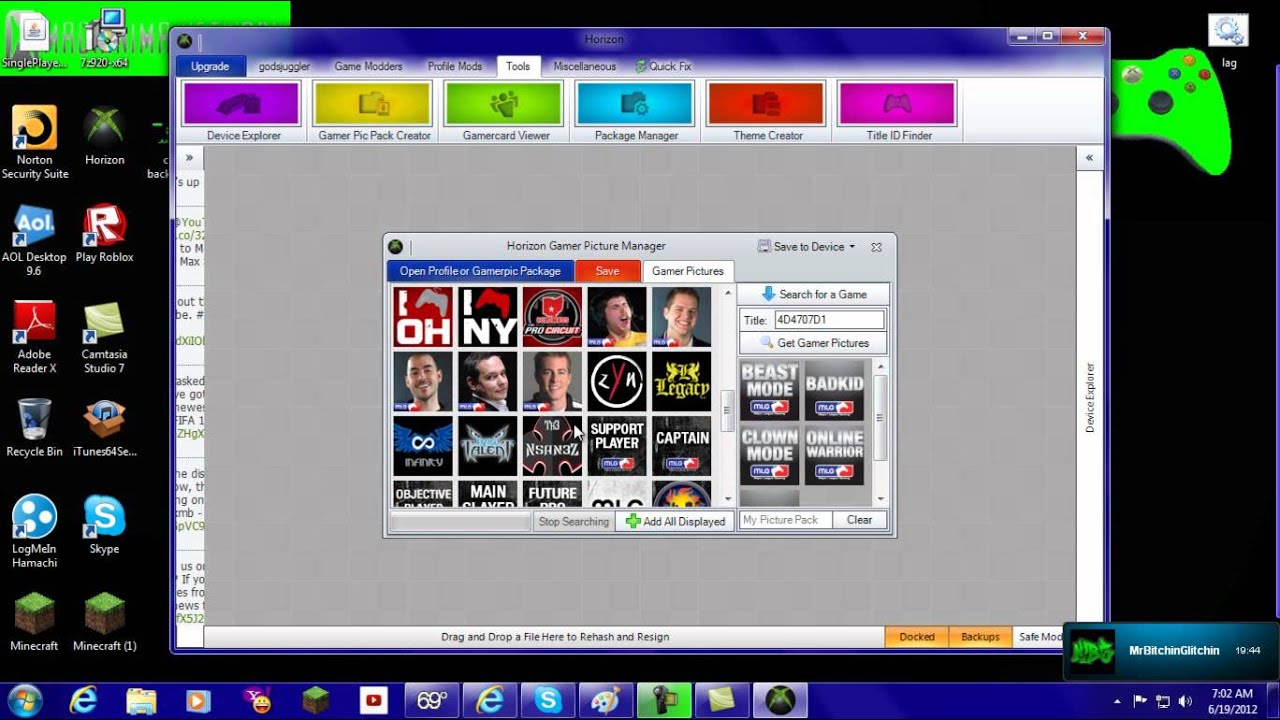Select the NY gamer picture
The image size is (1280, 720).
tap(488, 317)
